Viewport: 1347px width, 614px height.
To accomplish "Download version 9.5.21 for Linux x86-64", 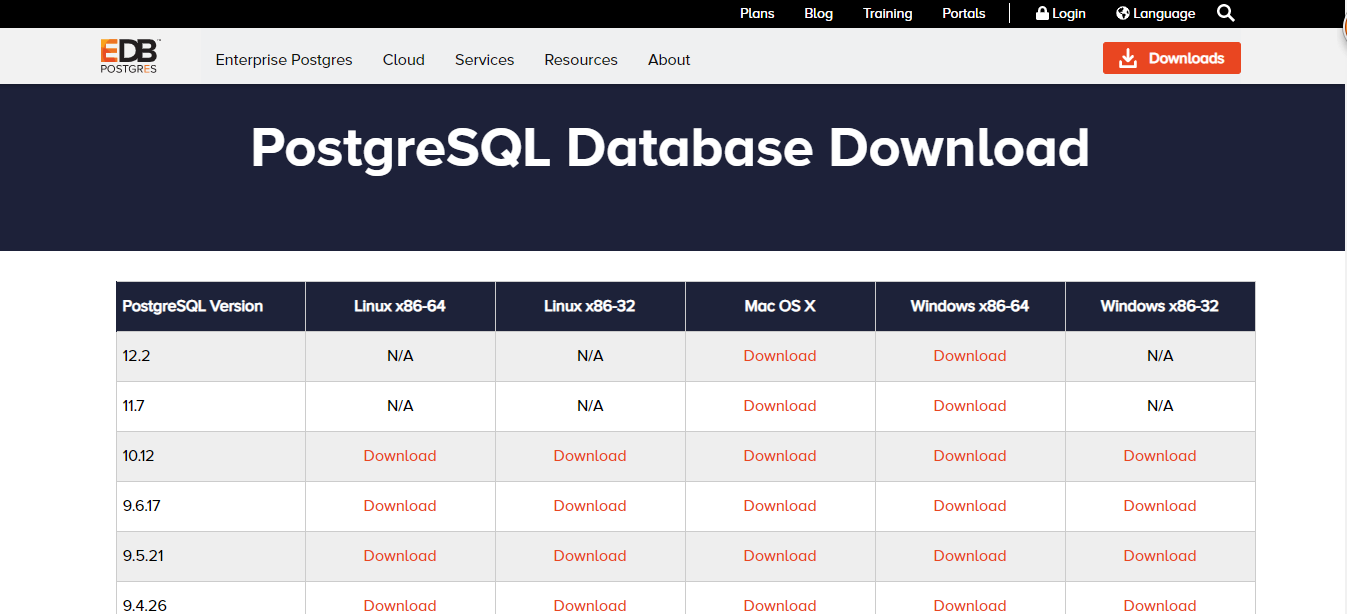I will point(400,556).
